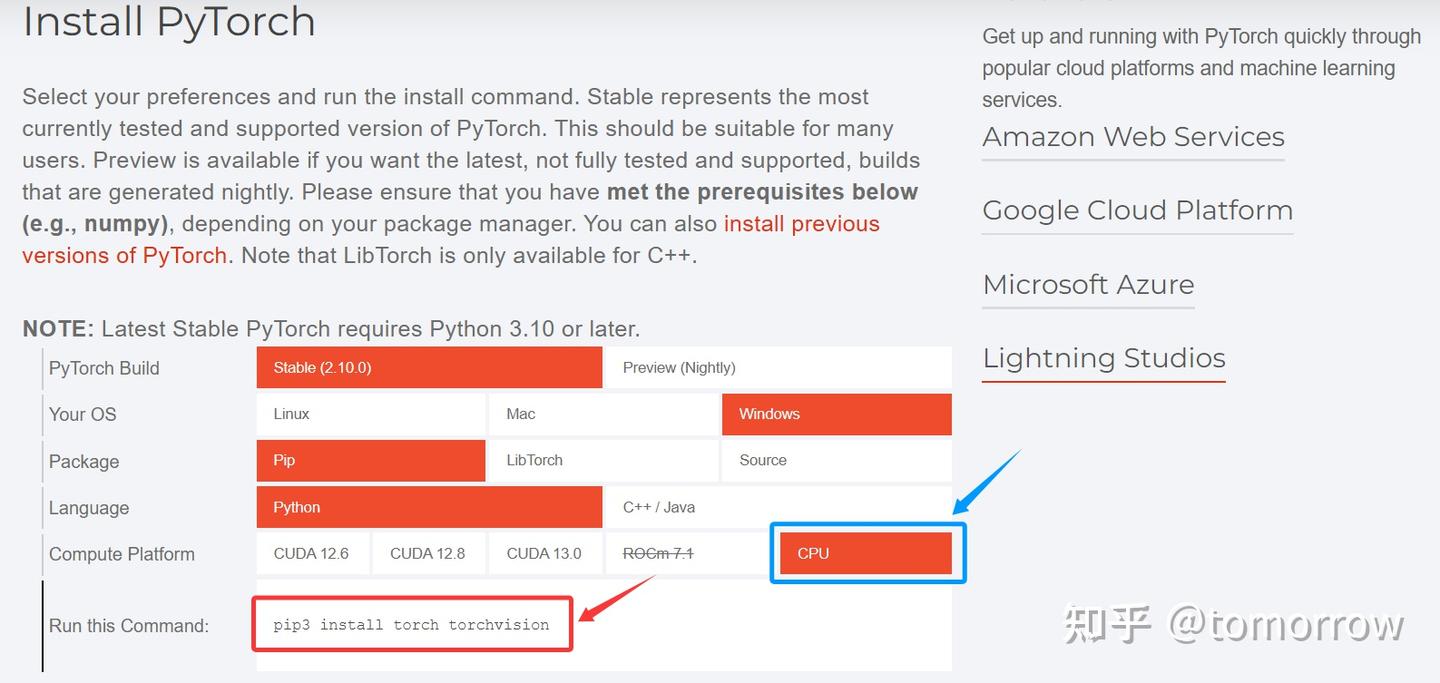The image size is (1440, 683).
Task: Select the LibTorch package
Action: click(x=604, y=461)
